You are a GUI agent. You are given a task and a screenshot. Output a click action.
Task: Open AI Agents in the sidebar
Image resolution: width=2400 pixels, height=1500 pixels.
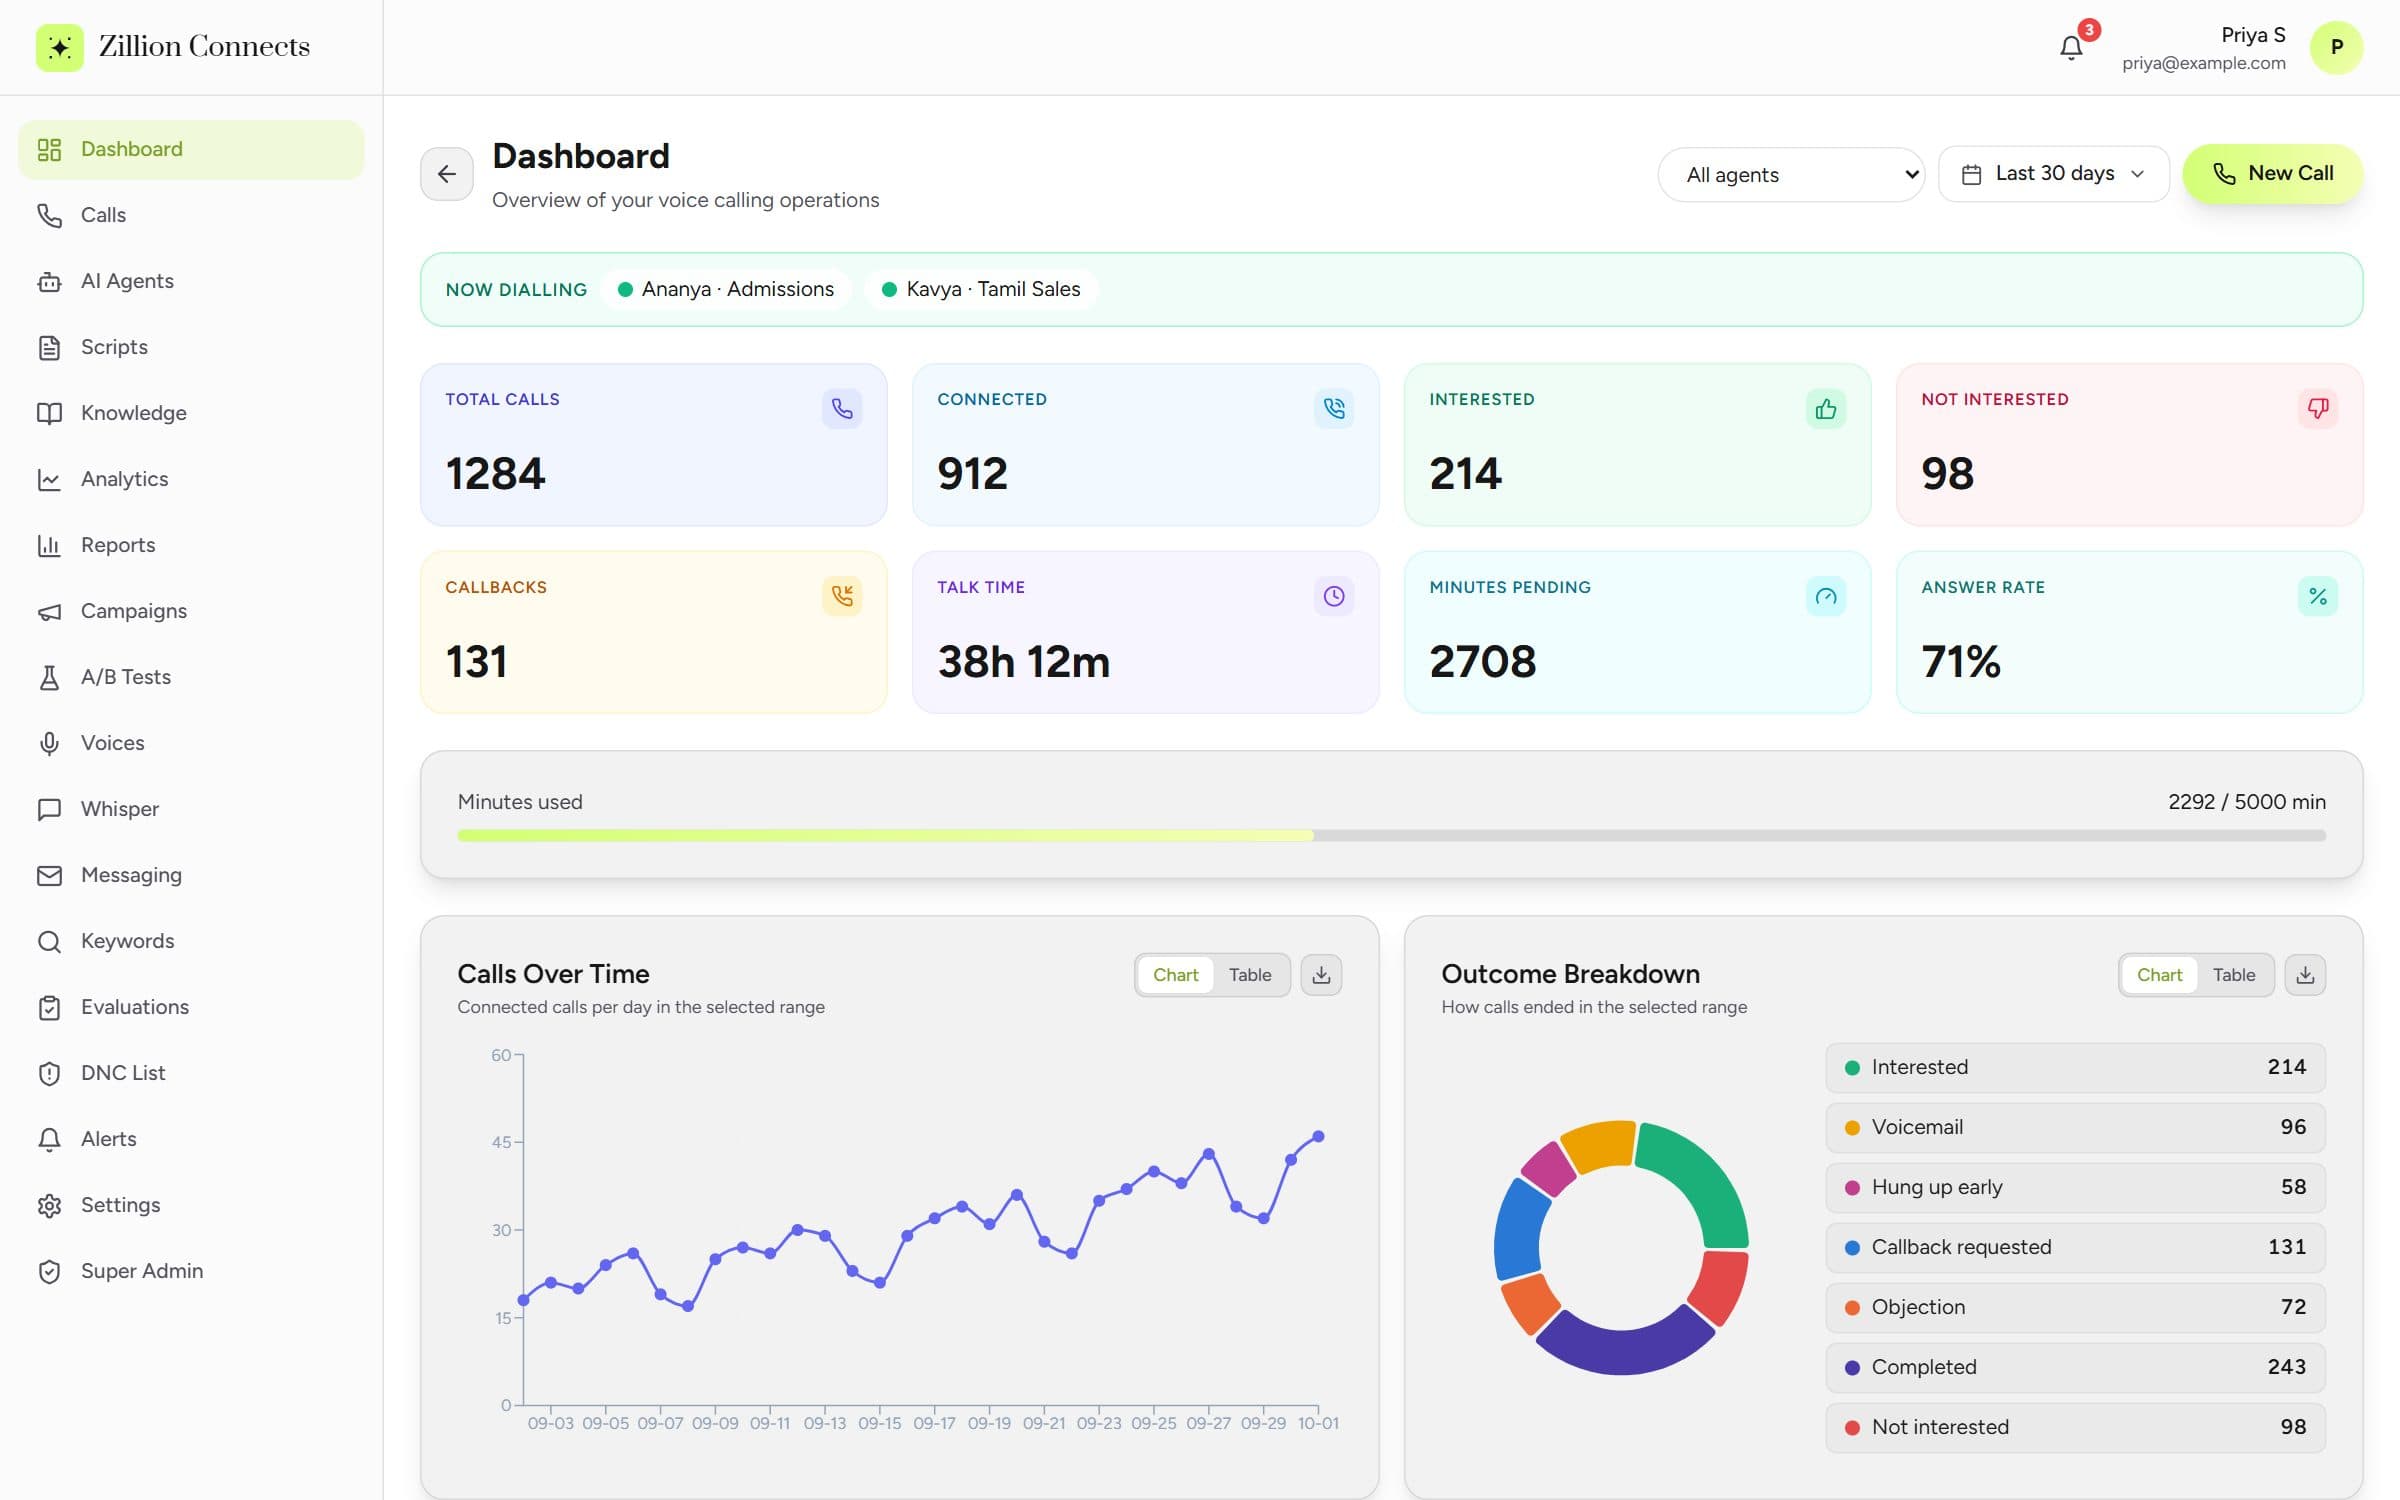[x=191, y=281]
